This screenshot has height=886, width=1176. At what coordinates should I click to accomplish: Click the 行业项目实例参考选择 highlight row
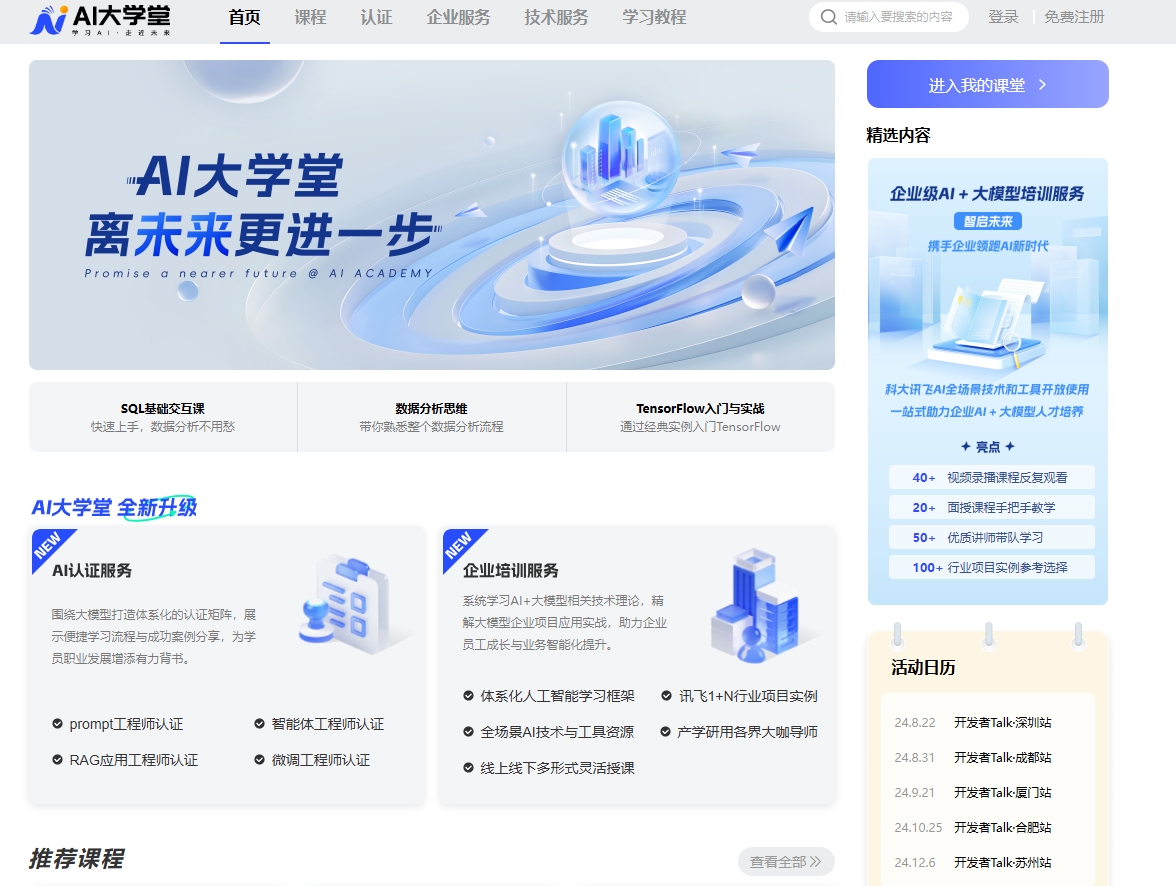tap(992, 567)
